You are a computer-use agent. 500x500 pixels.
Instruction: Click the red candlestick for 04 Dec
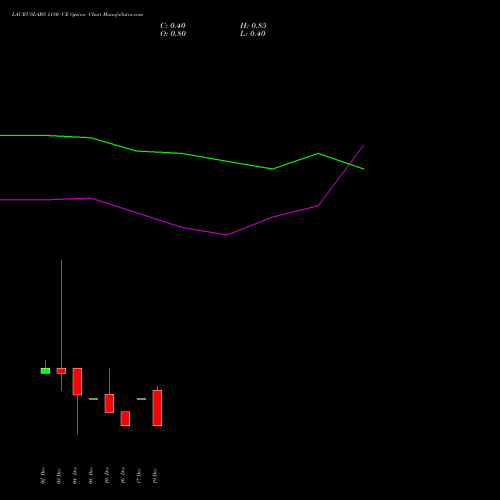pos(77,382)
